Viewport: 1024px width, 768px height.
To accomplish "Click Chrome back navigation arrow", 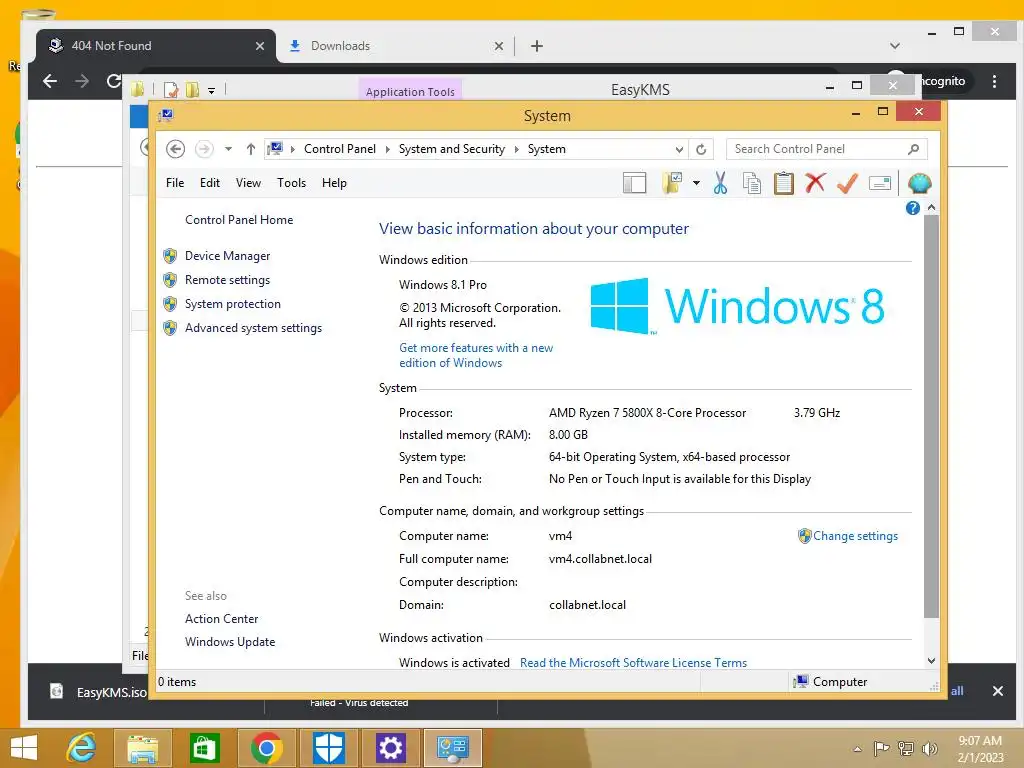I will tap(50, 81).
